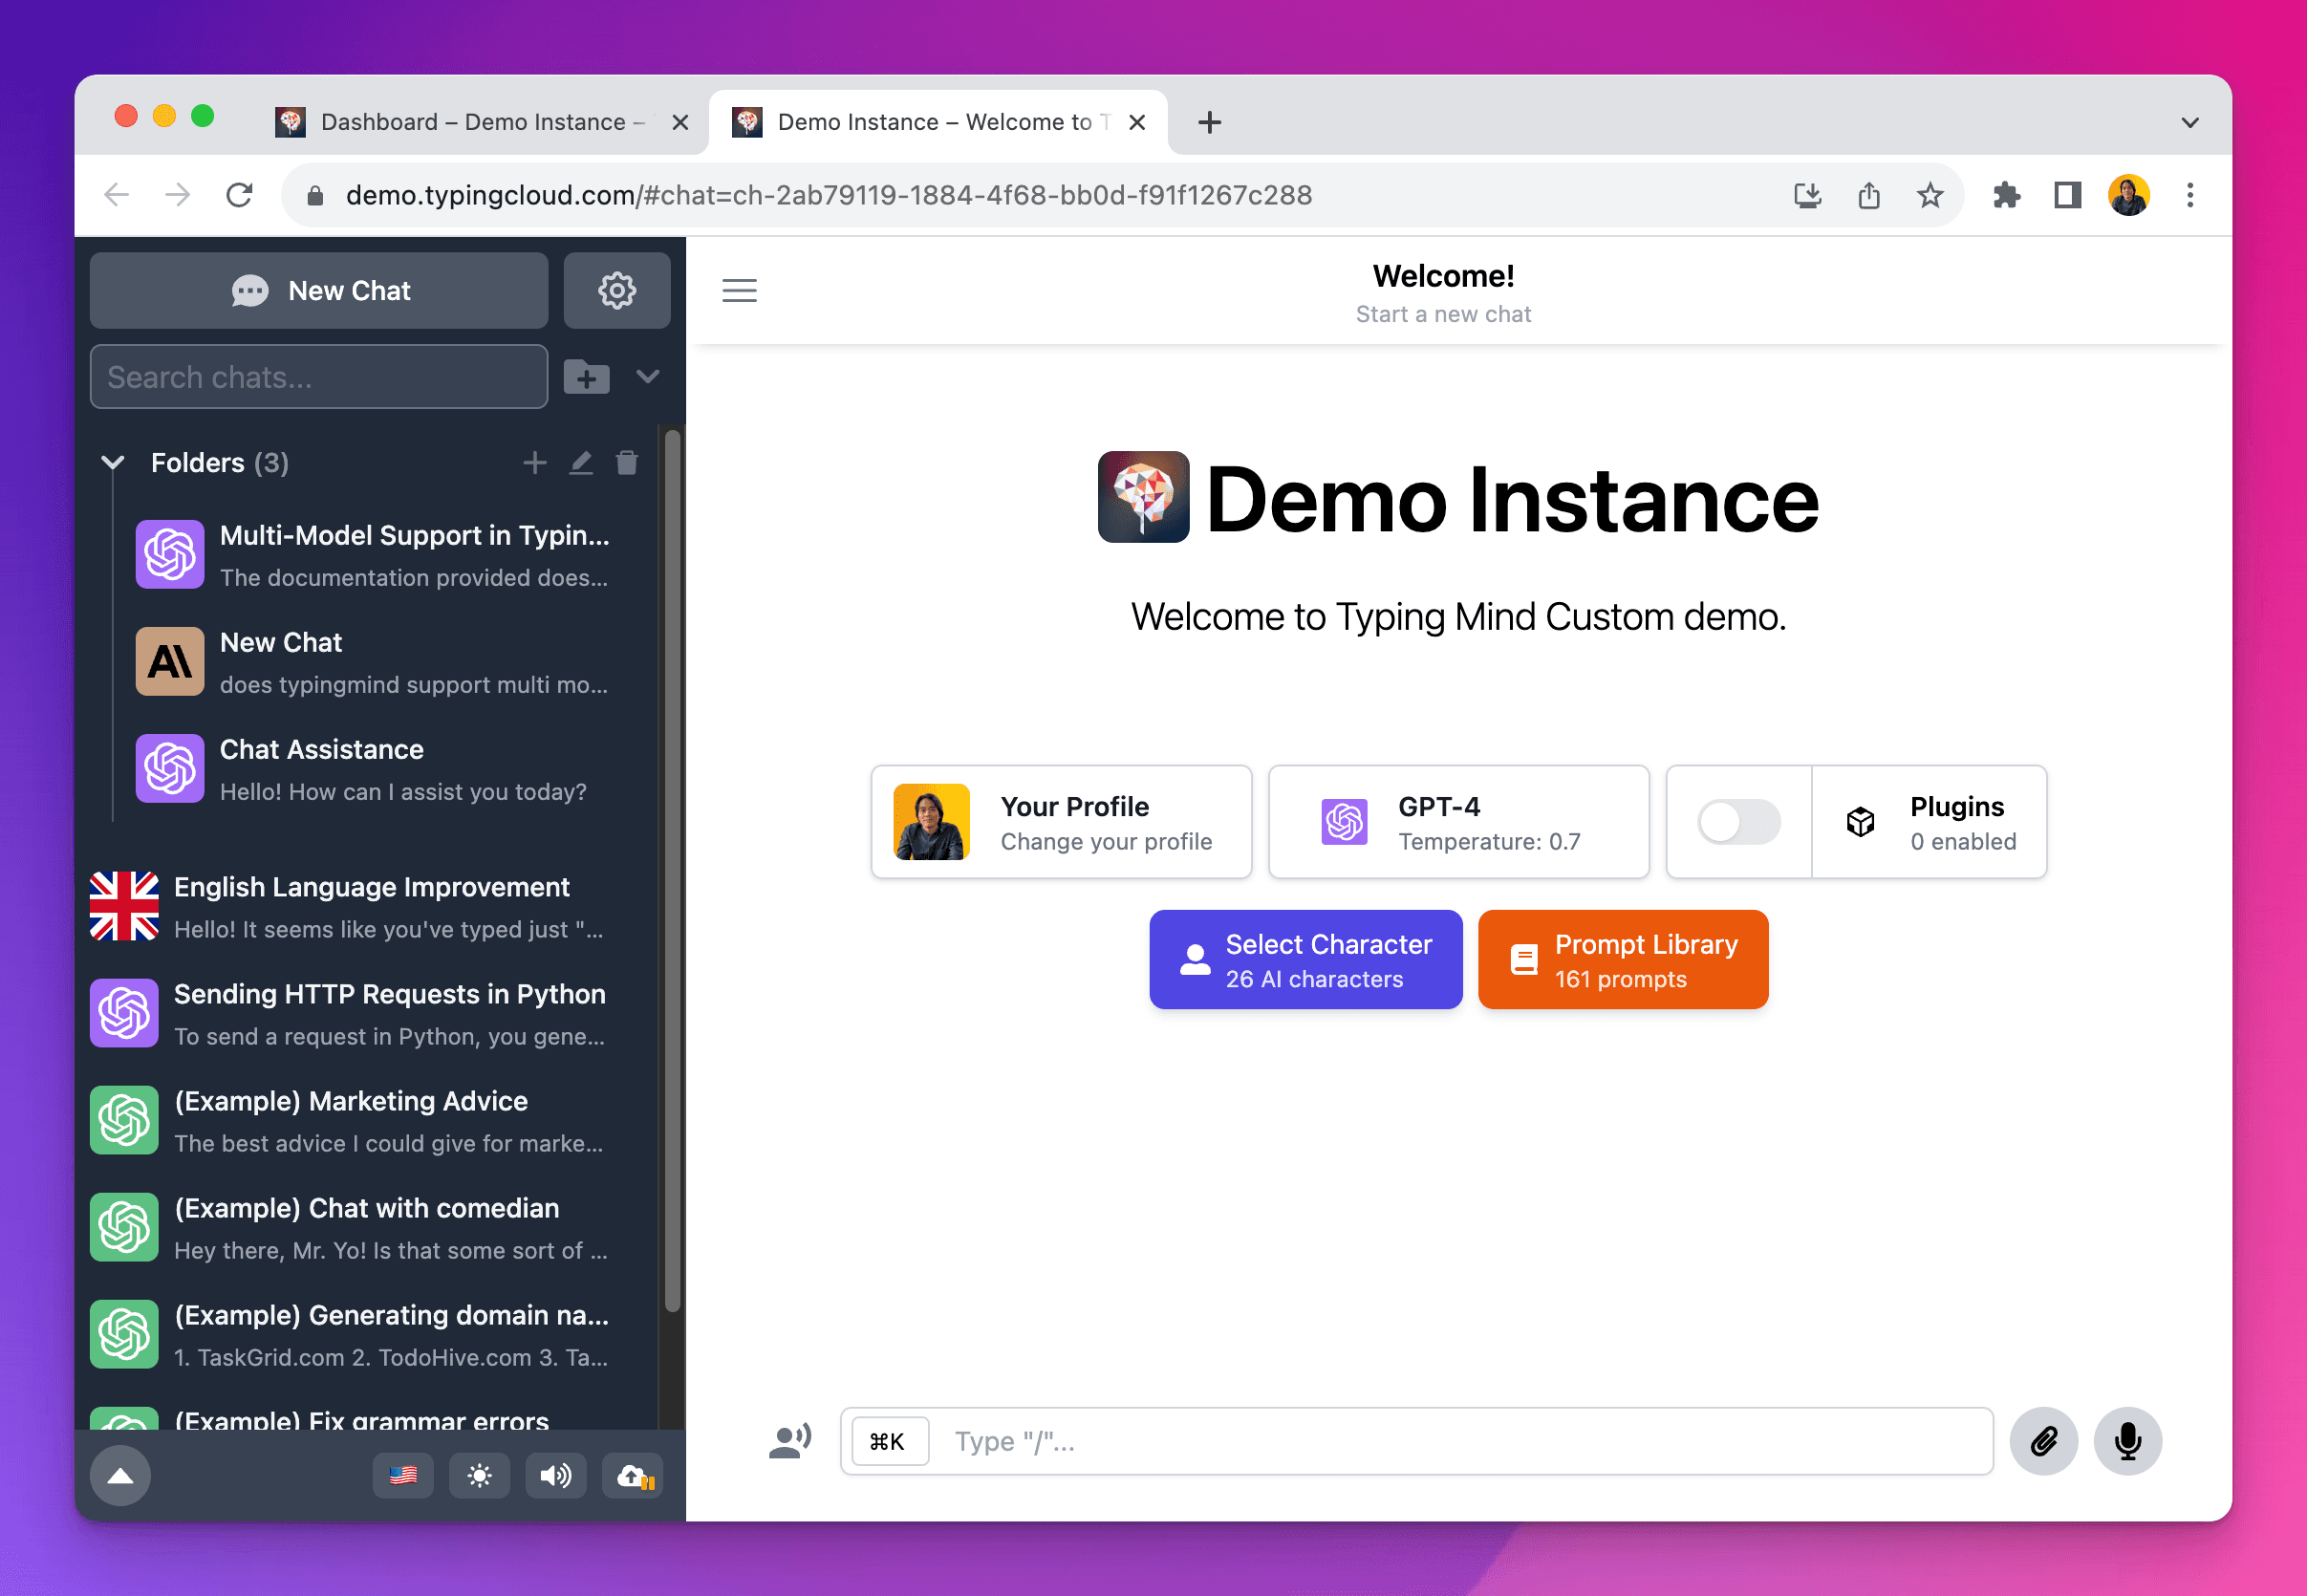Click the US flag language icon
The image size is (2307, 1596).
403,1475
